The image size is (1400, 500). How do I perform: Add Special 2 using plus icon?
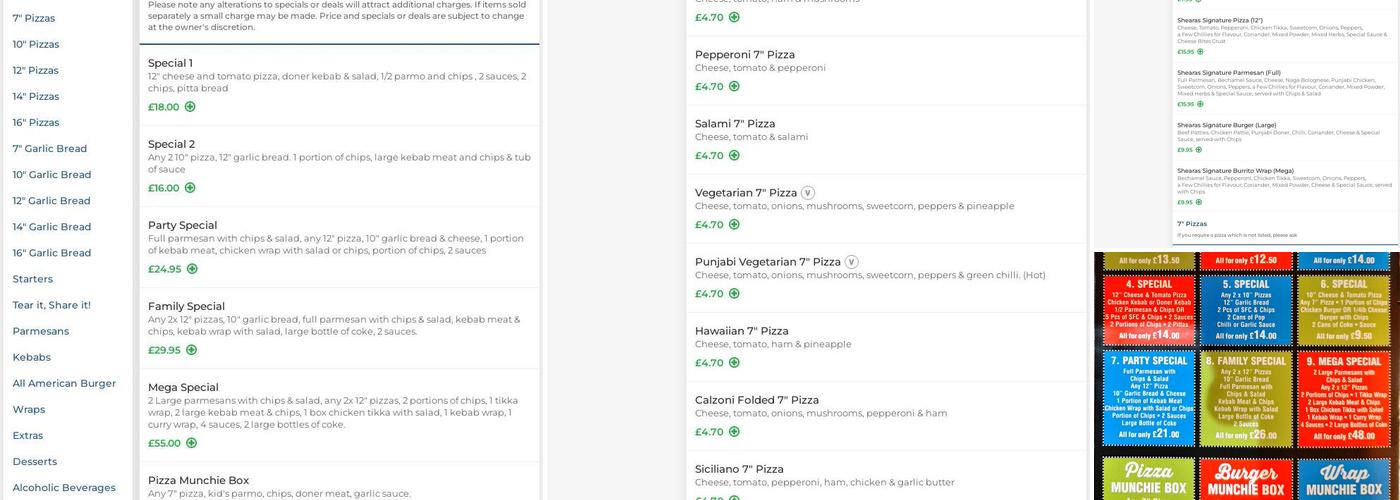point(190,188)
